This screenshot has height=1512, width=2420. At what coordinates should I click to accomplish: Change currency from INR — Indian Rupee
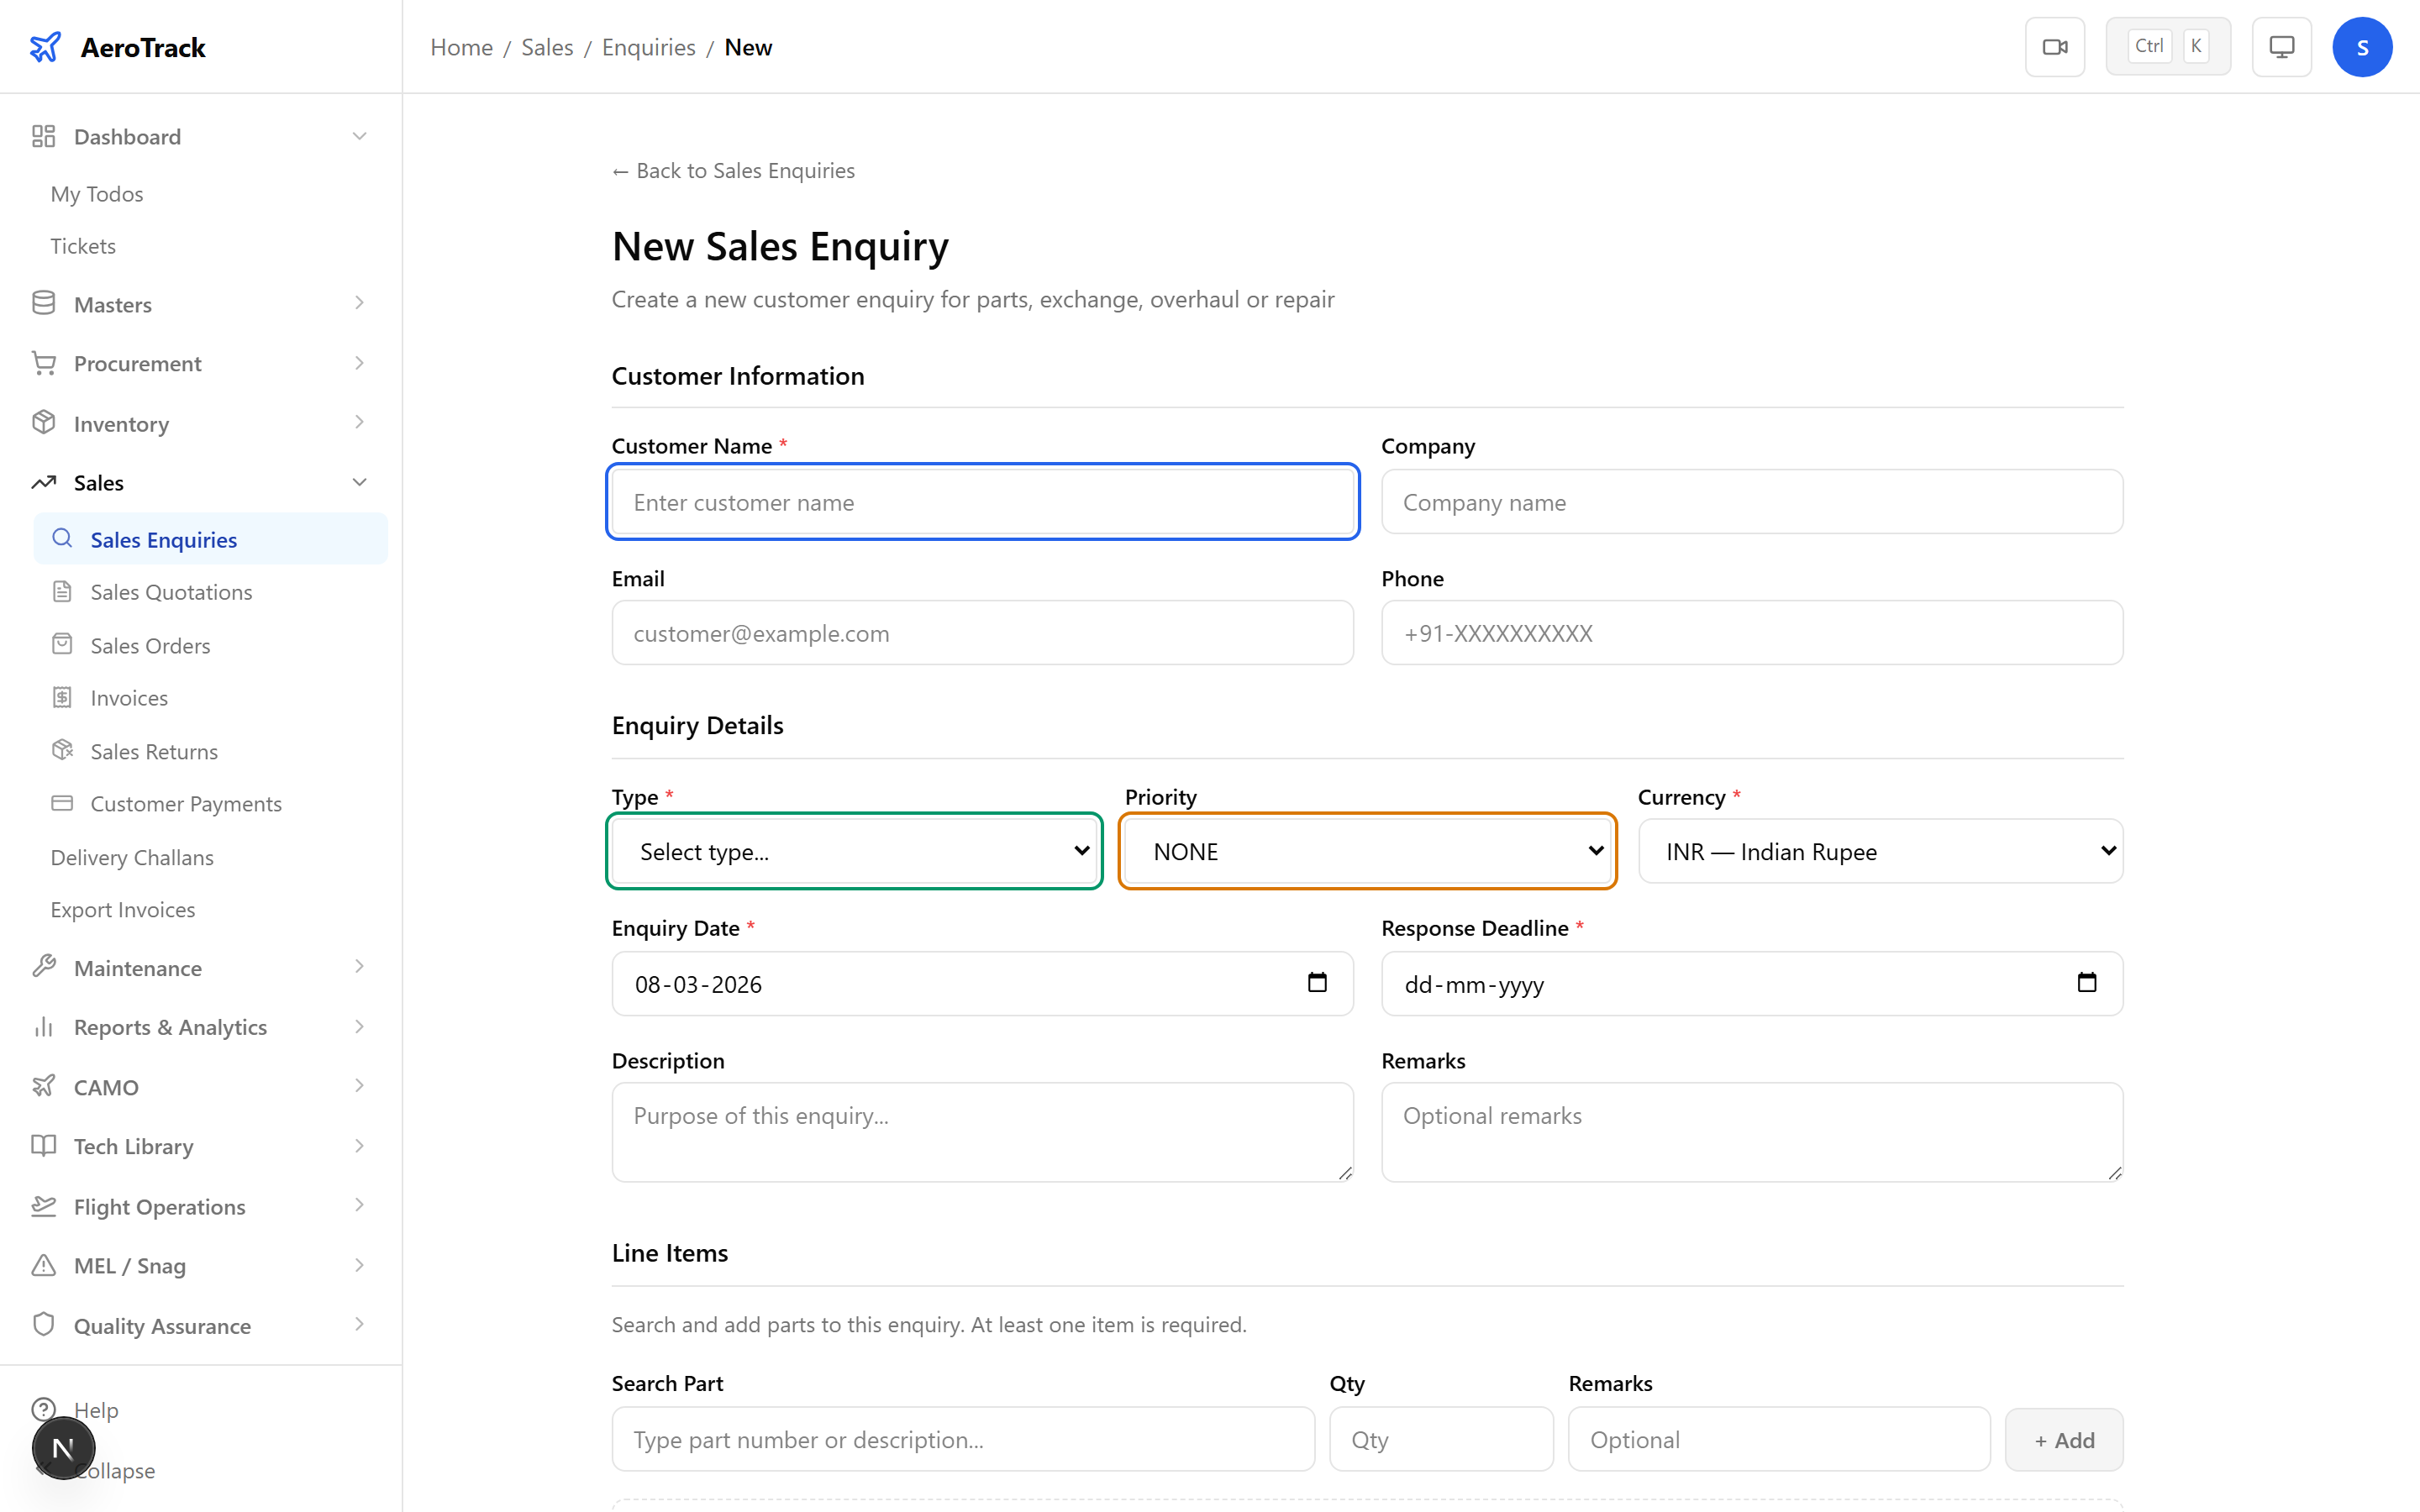[x=1880, y=851]
